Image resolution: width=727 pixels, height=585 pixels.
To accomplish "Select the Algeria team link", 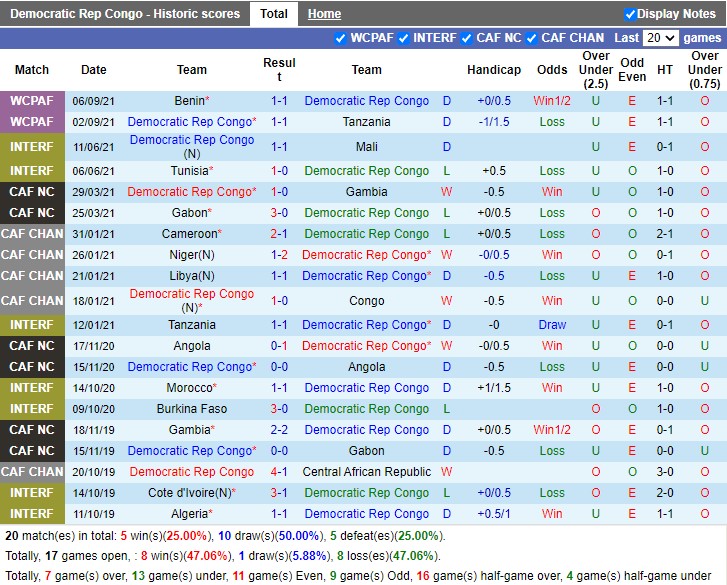I will 189,514.
